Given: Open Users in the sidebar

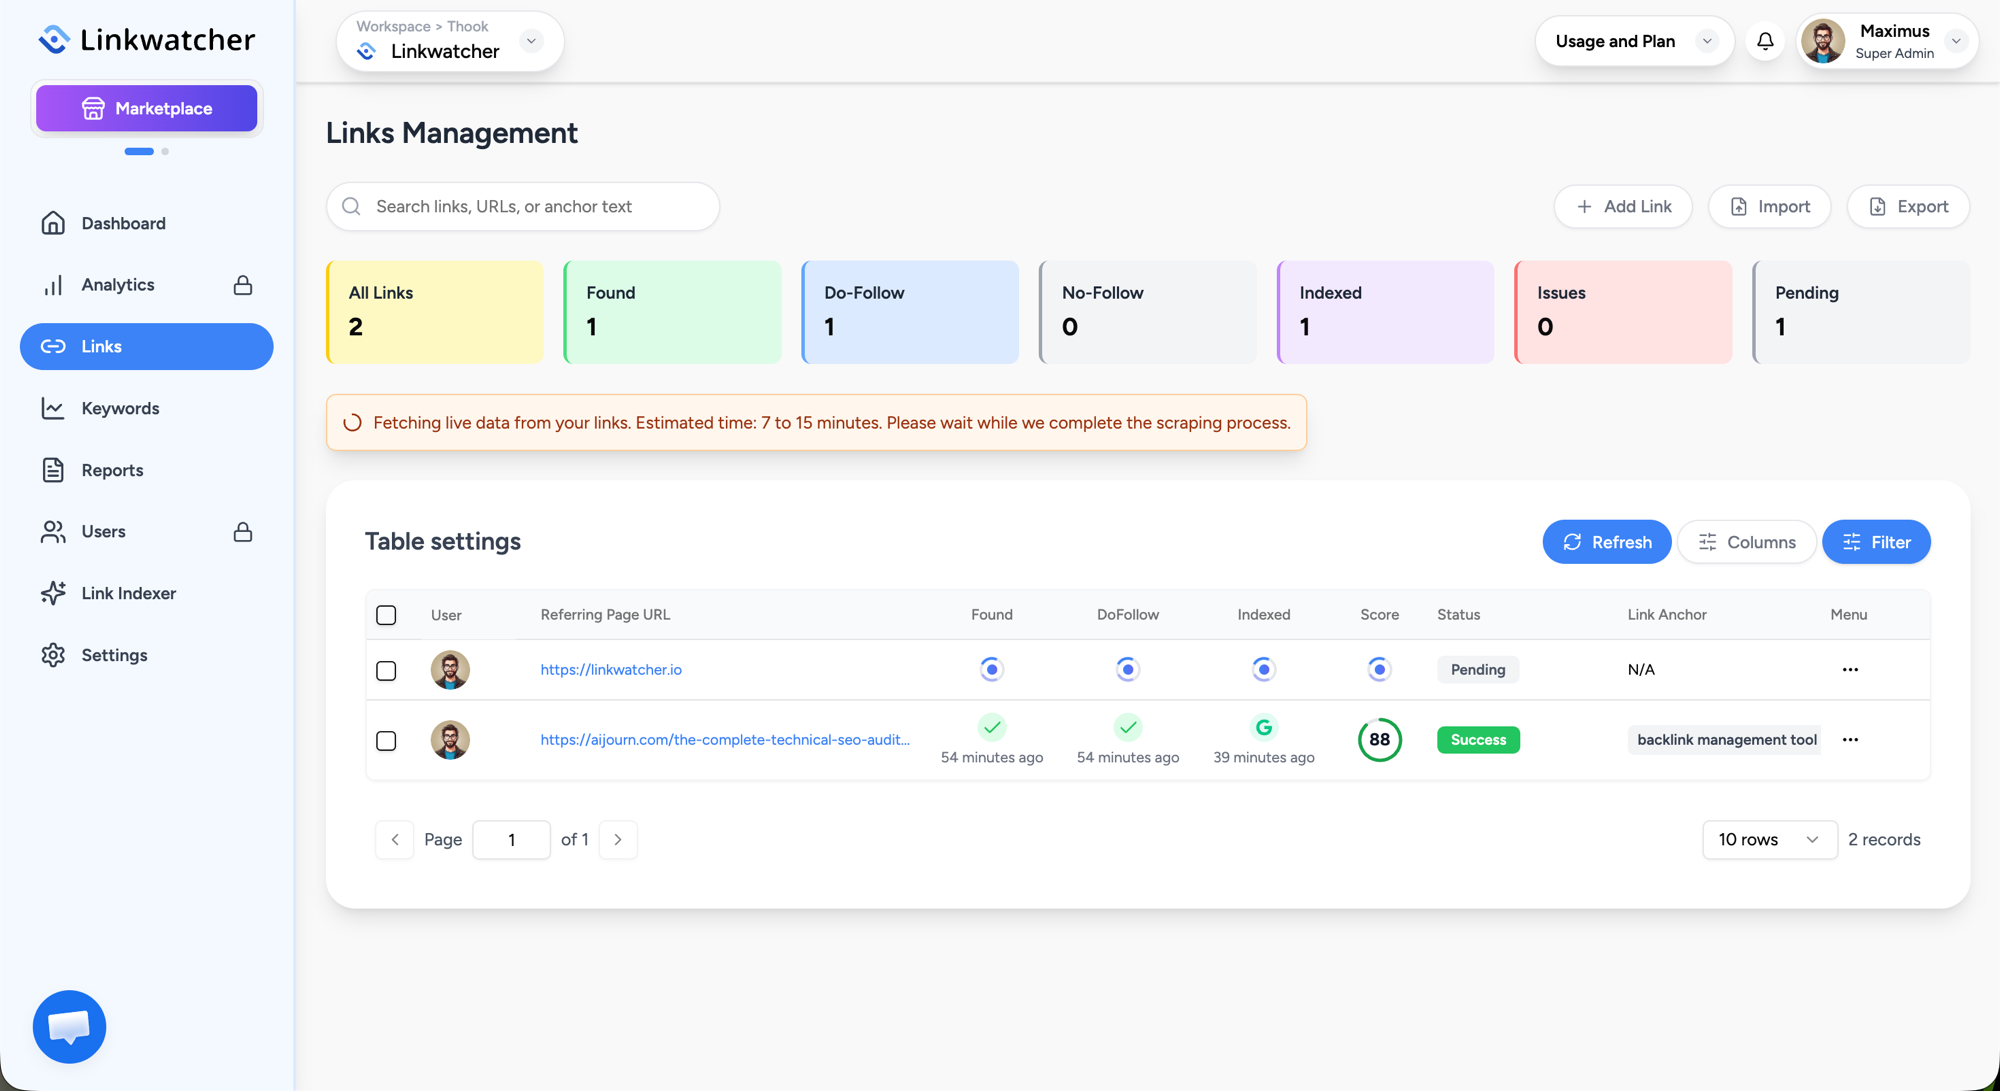Looking at the screenshot, I should coord(147,532).
